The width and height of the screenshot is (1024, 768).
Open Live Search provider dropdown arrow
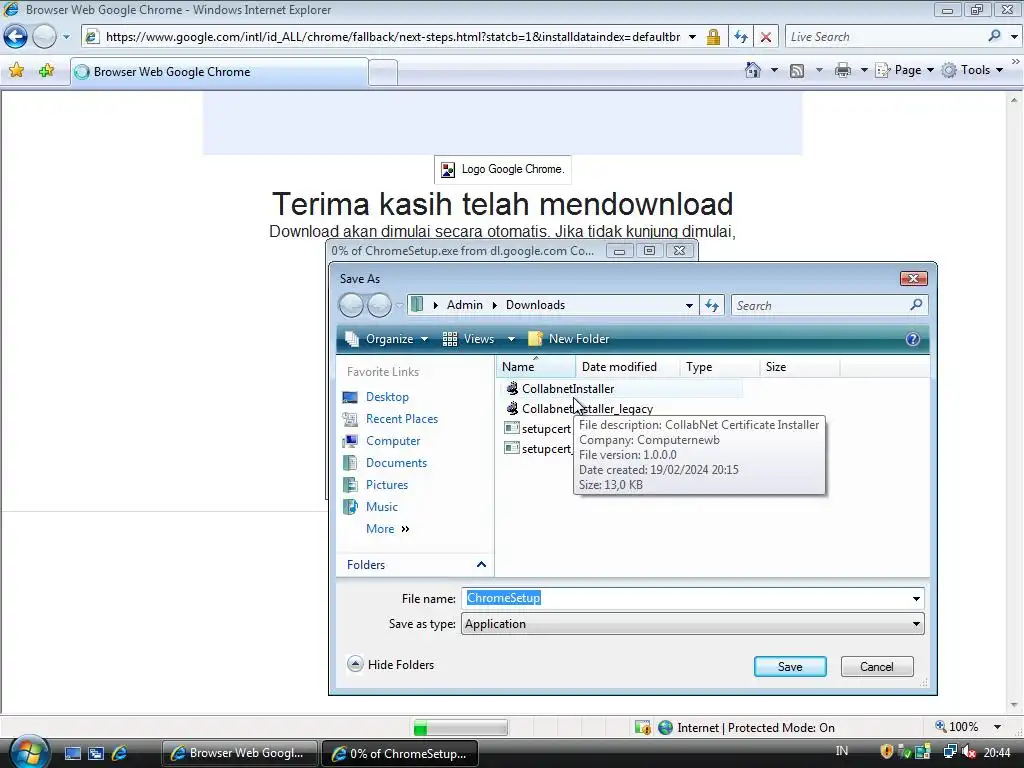1014,37
